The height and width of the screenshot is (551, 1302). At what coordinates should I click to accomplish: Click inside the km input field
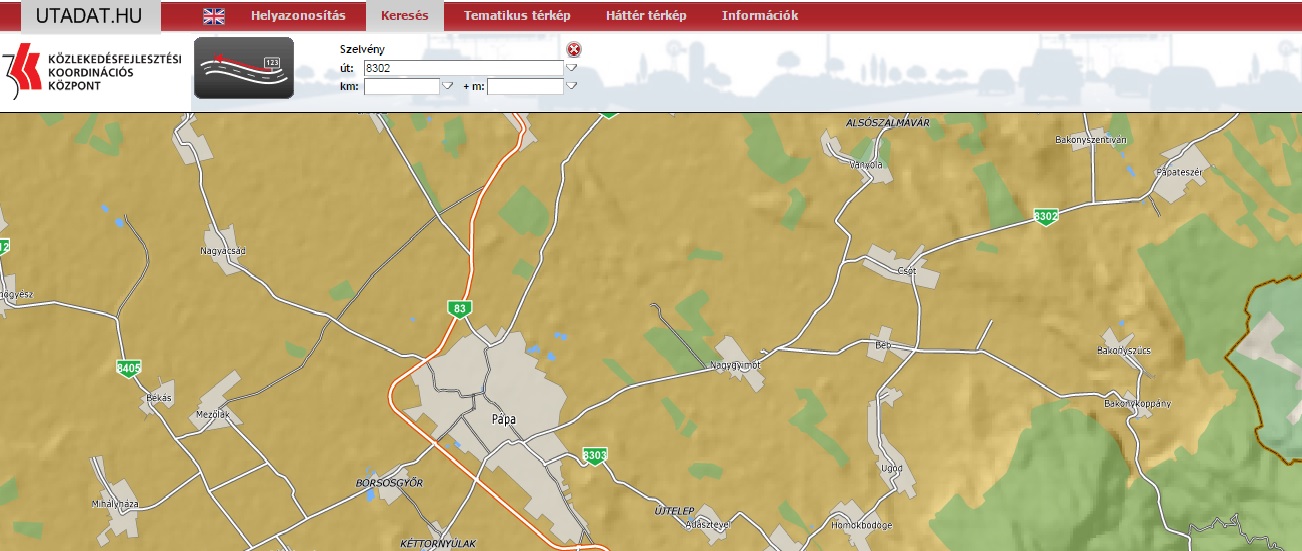(x=402, y=87)
